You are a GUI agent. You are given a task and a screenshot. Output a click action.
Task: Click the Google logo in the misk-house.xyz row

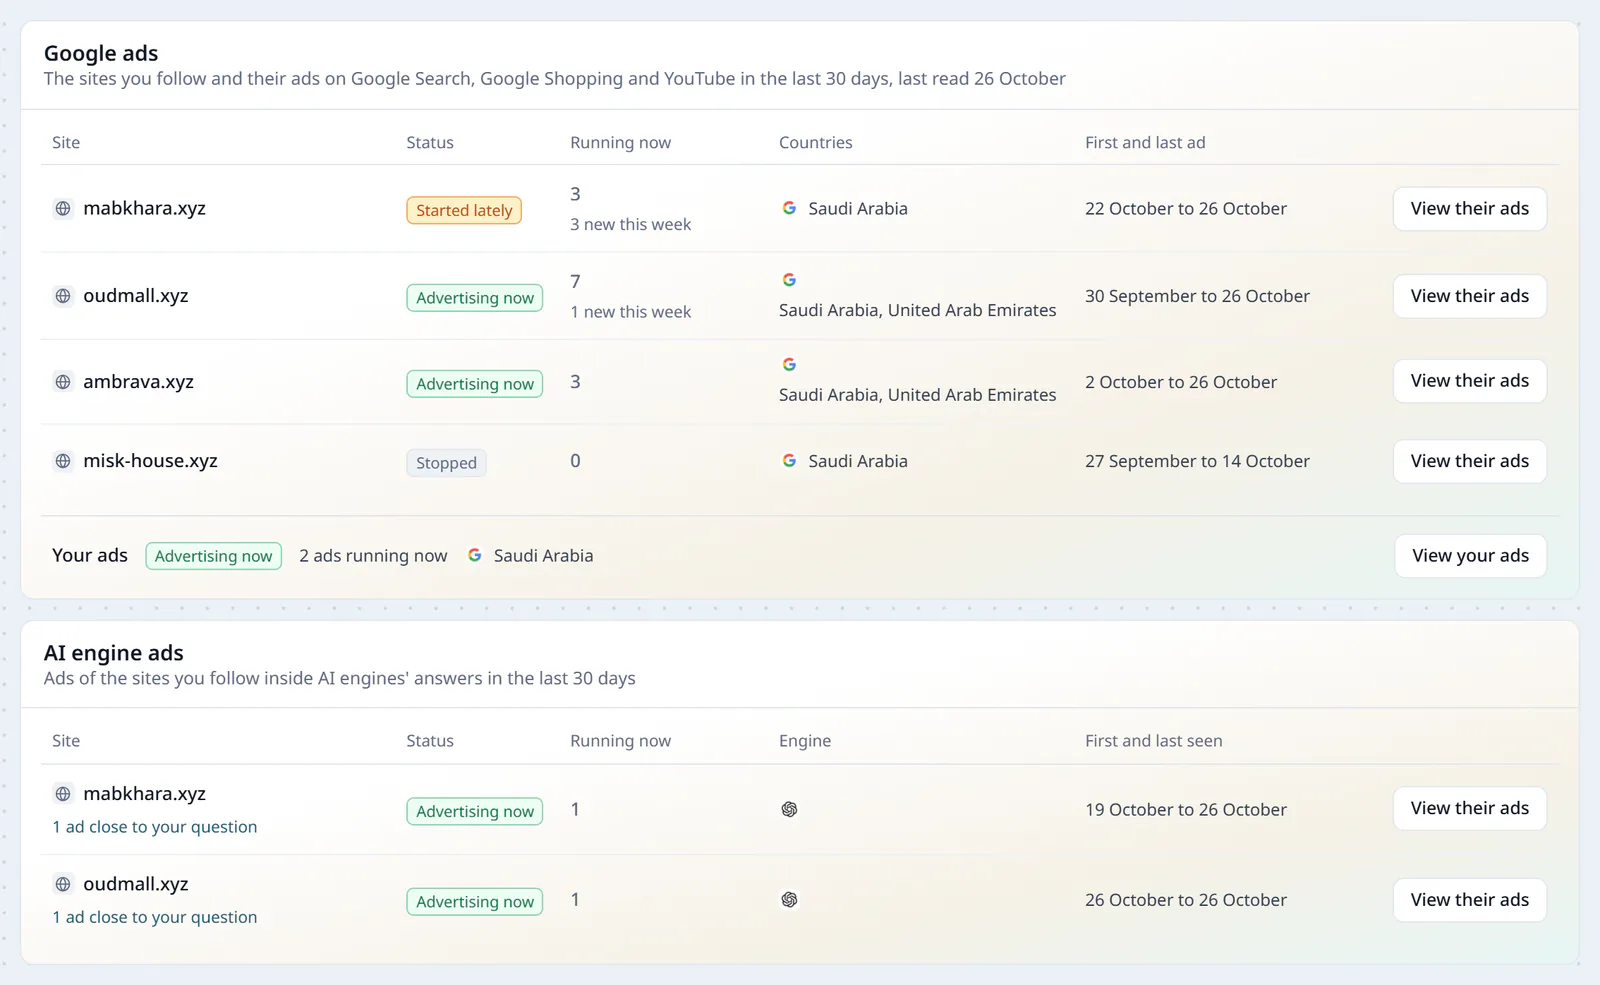click(789, 461)
